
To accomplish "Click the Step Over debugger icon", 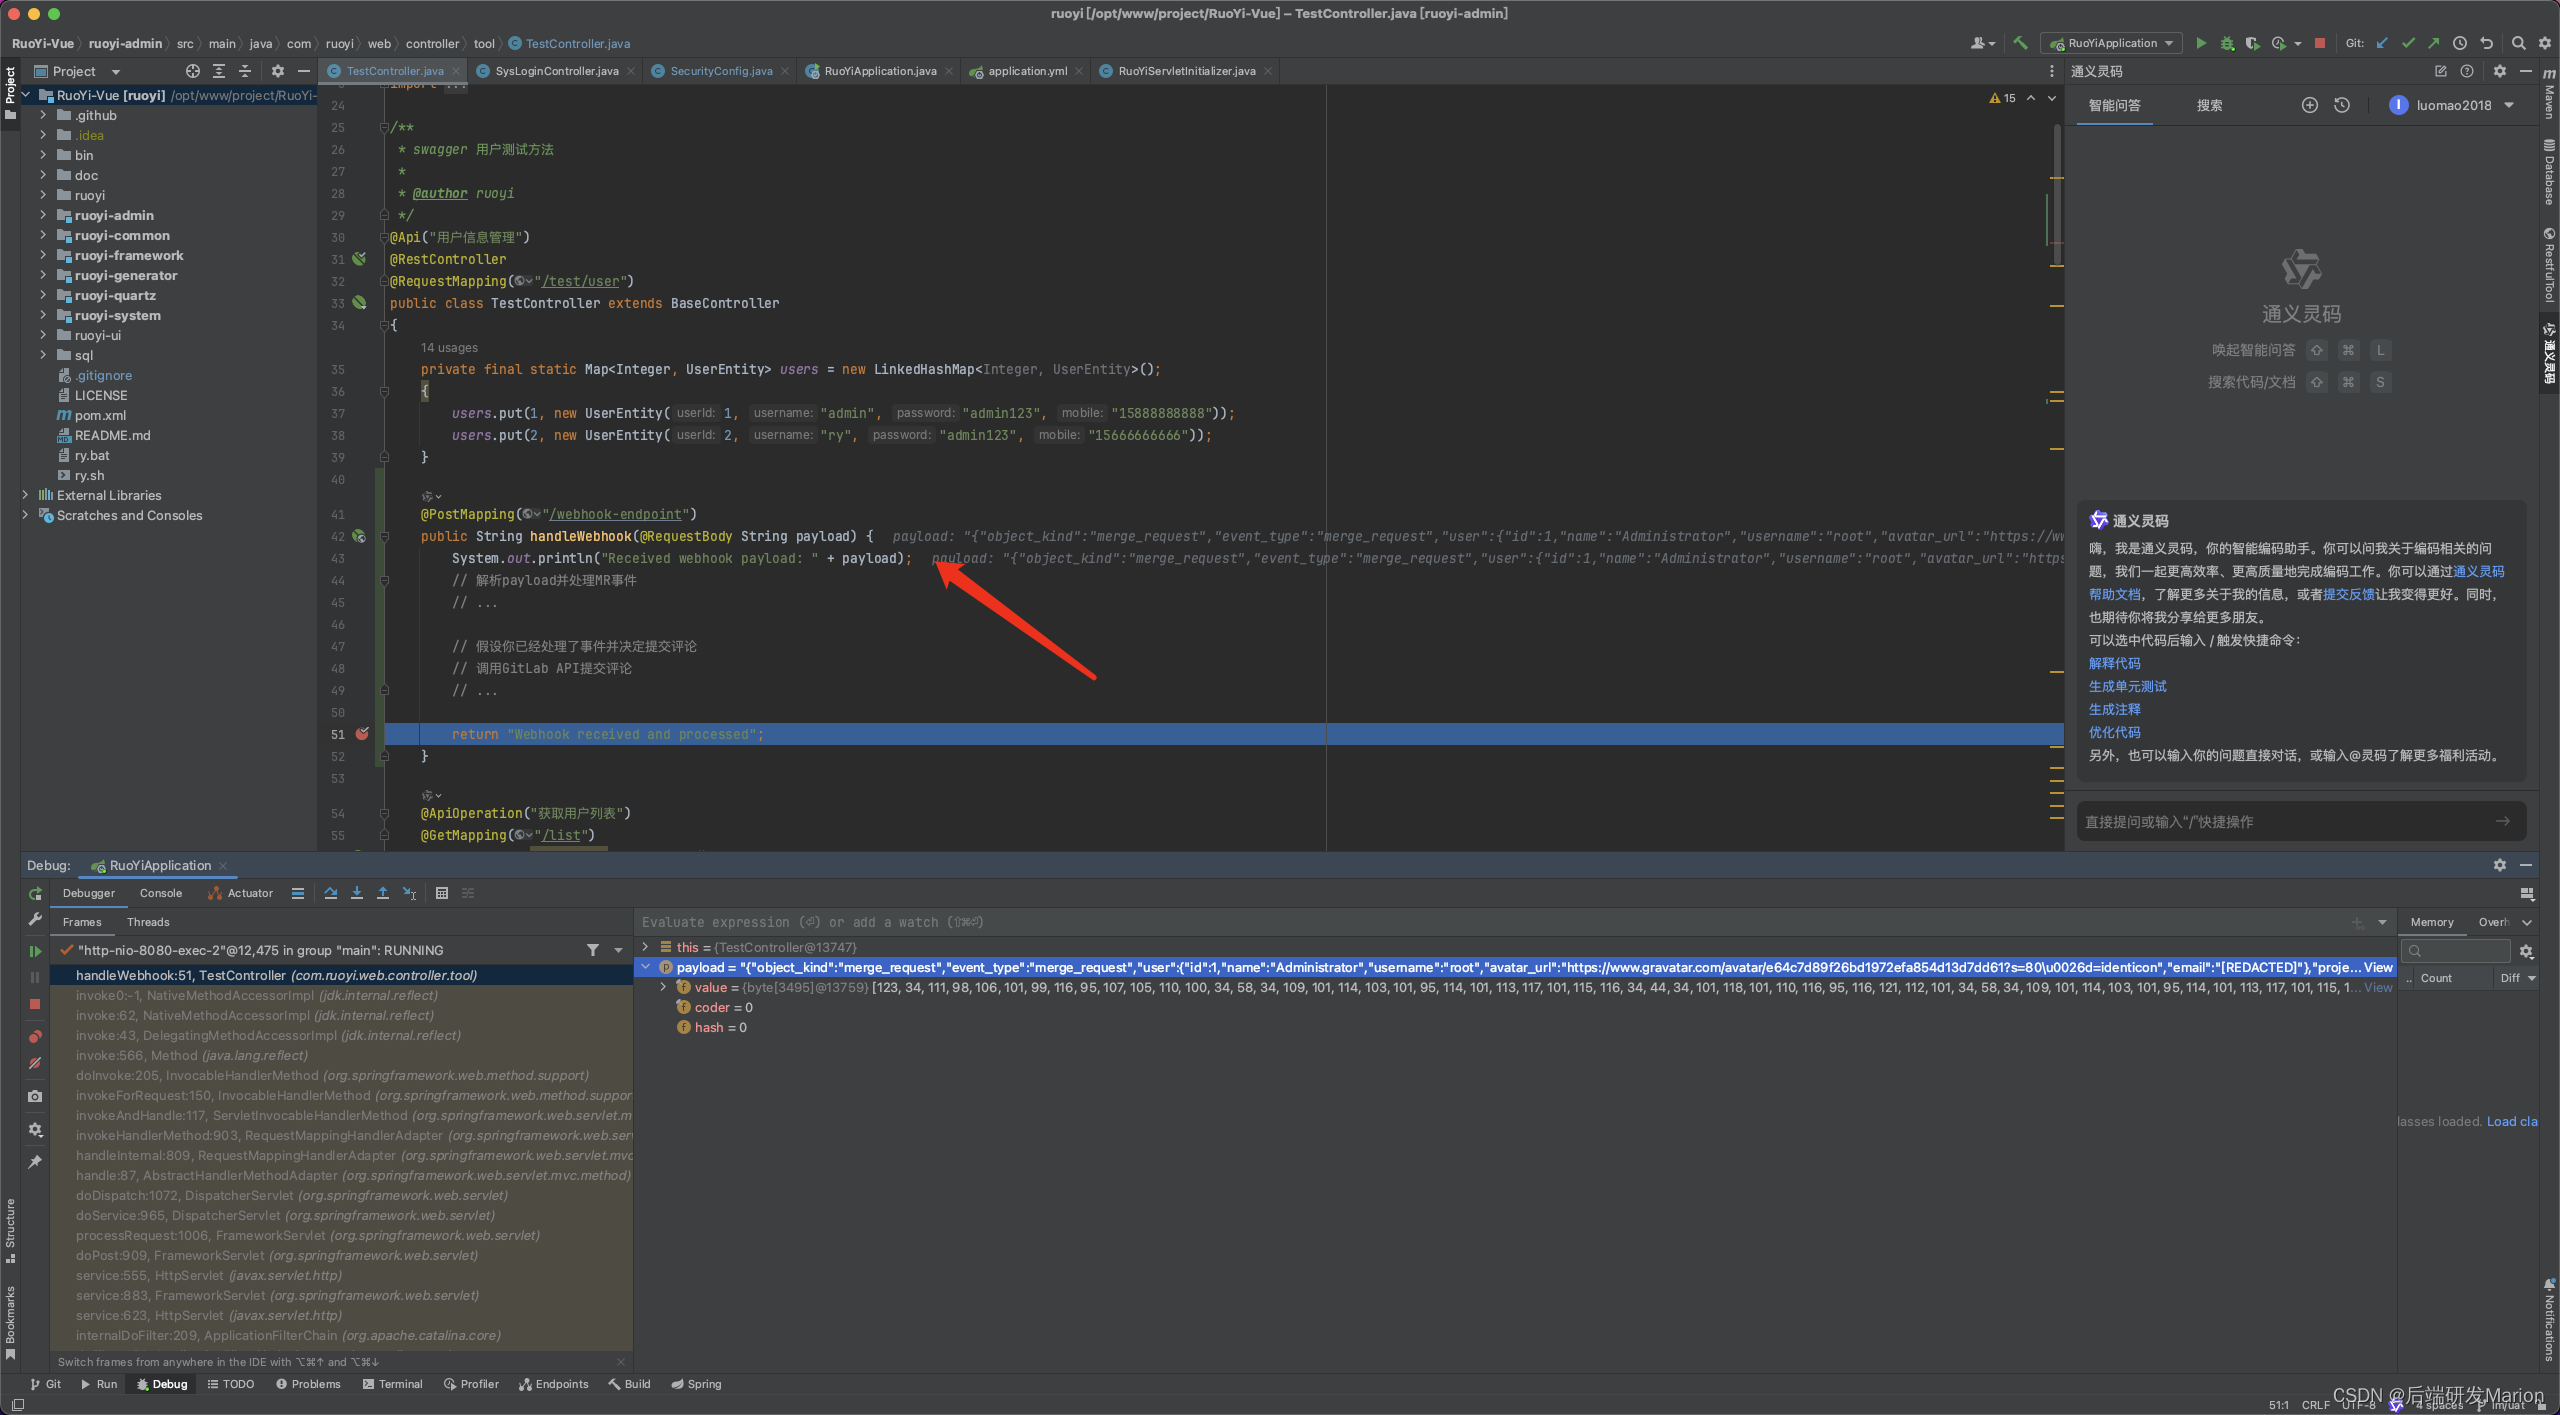I will point(331,893).
